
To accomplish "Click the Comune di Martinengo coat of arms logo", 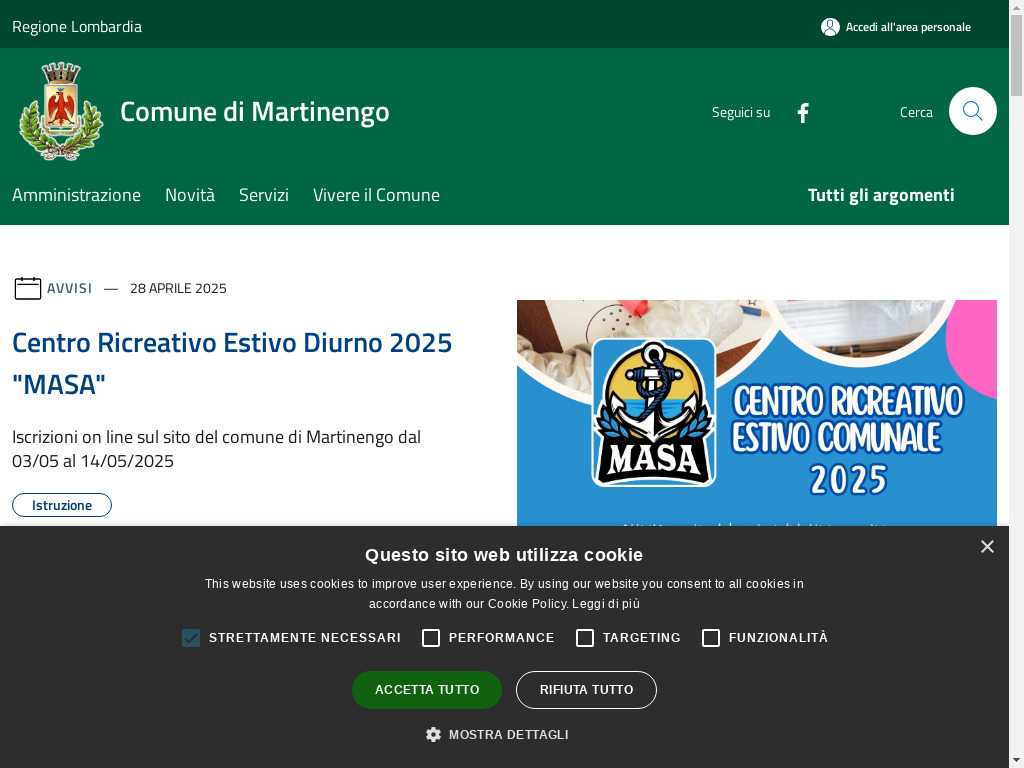I will (61, 112).
